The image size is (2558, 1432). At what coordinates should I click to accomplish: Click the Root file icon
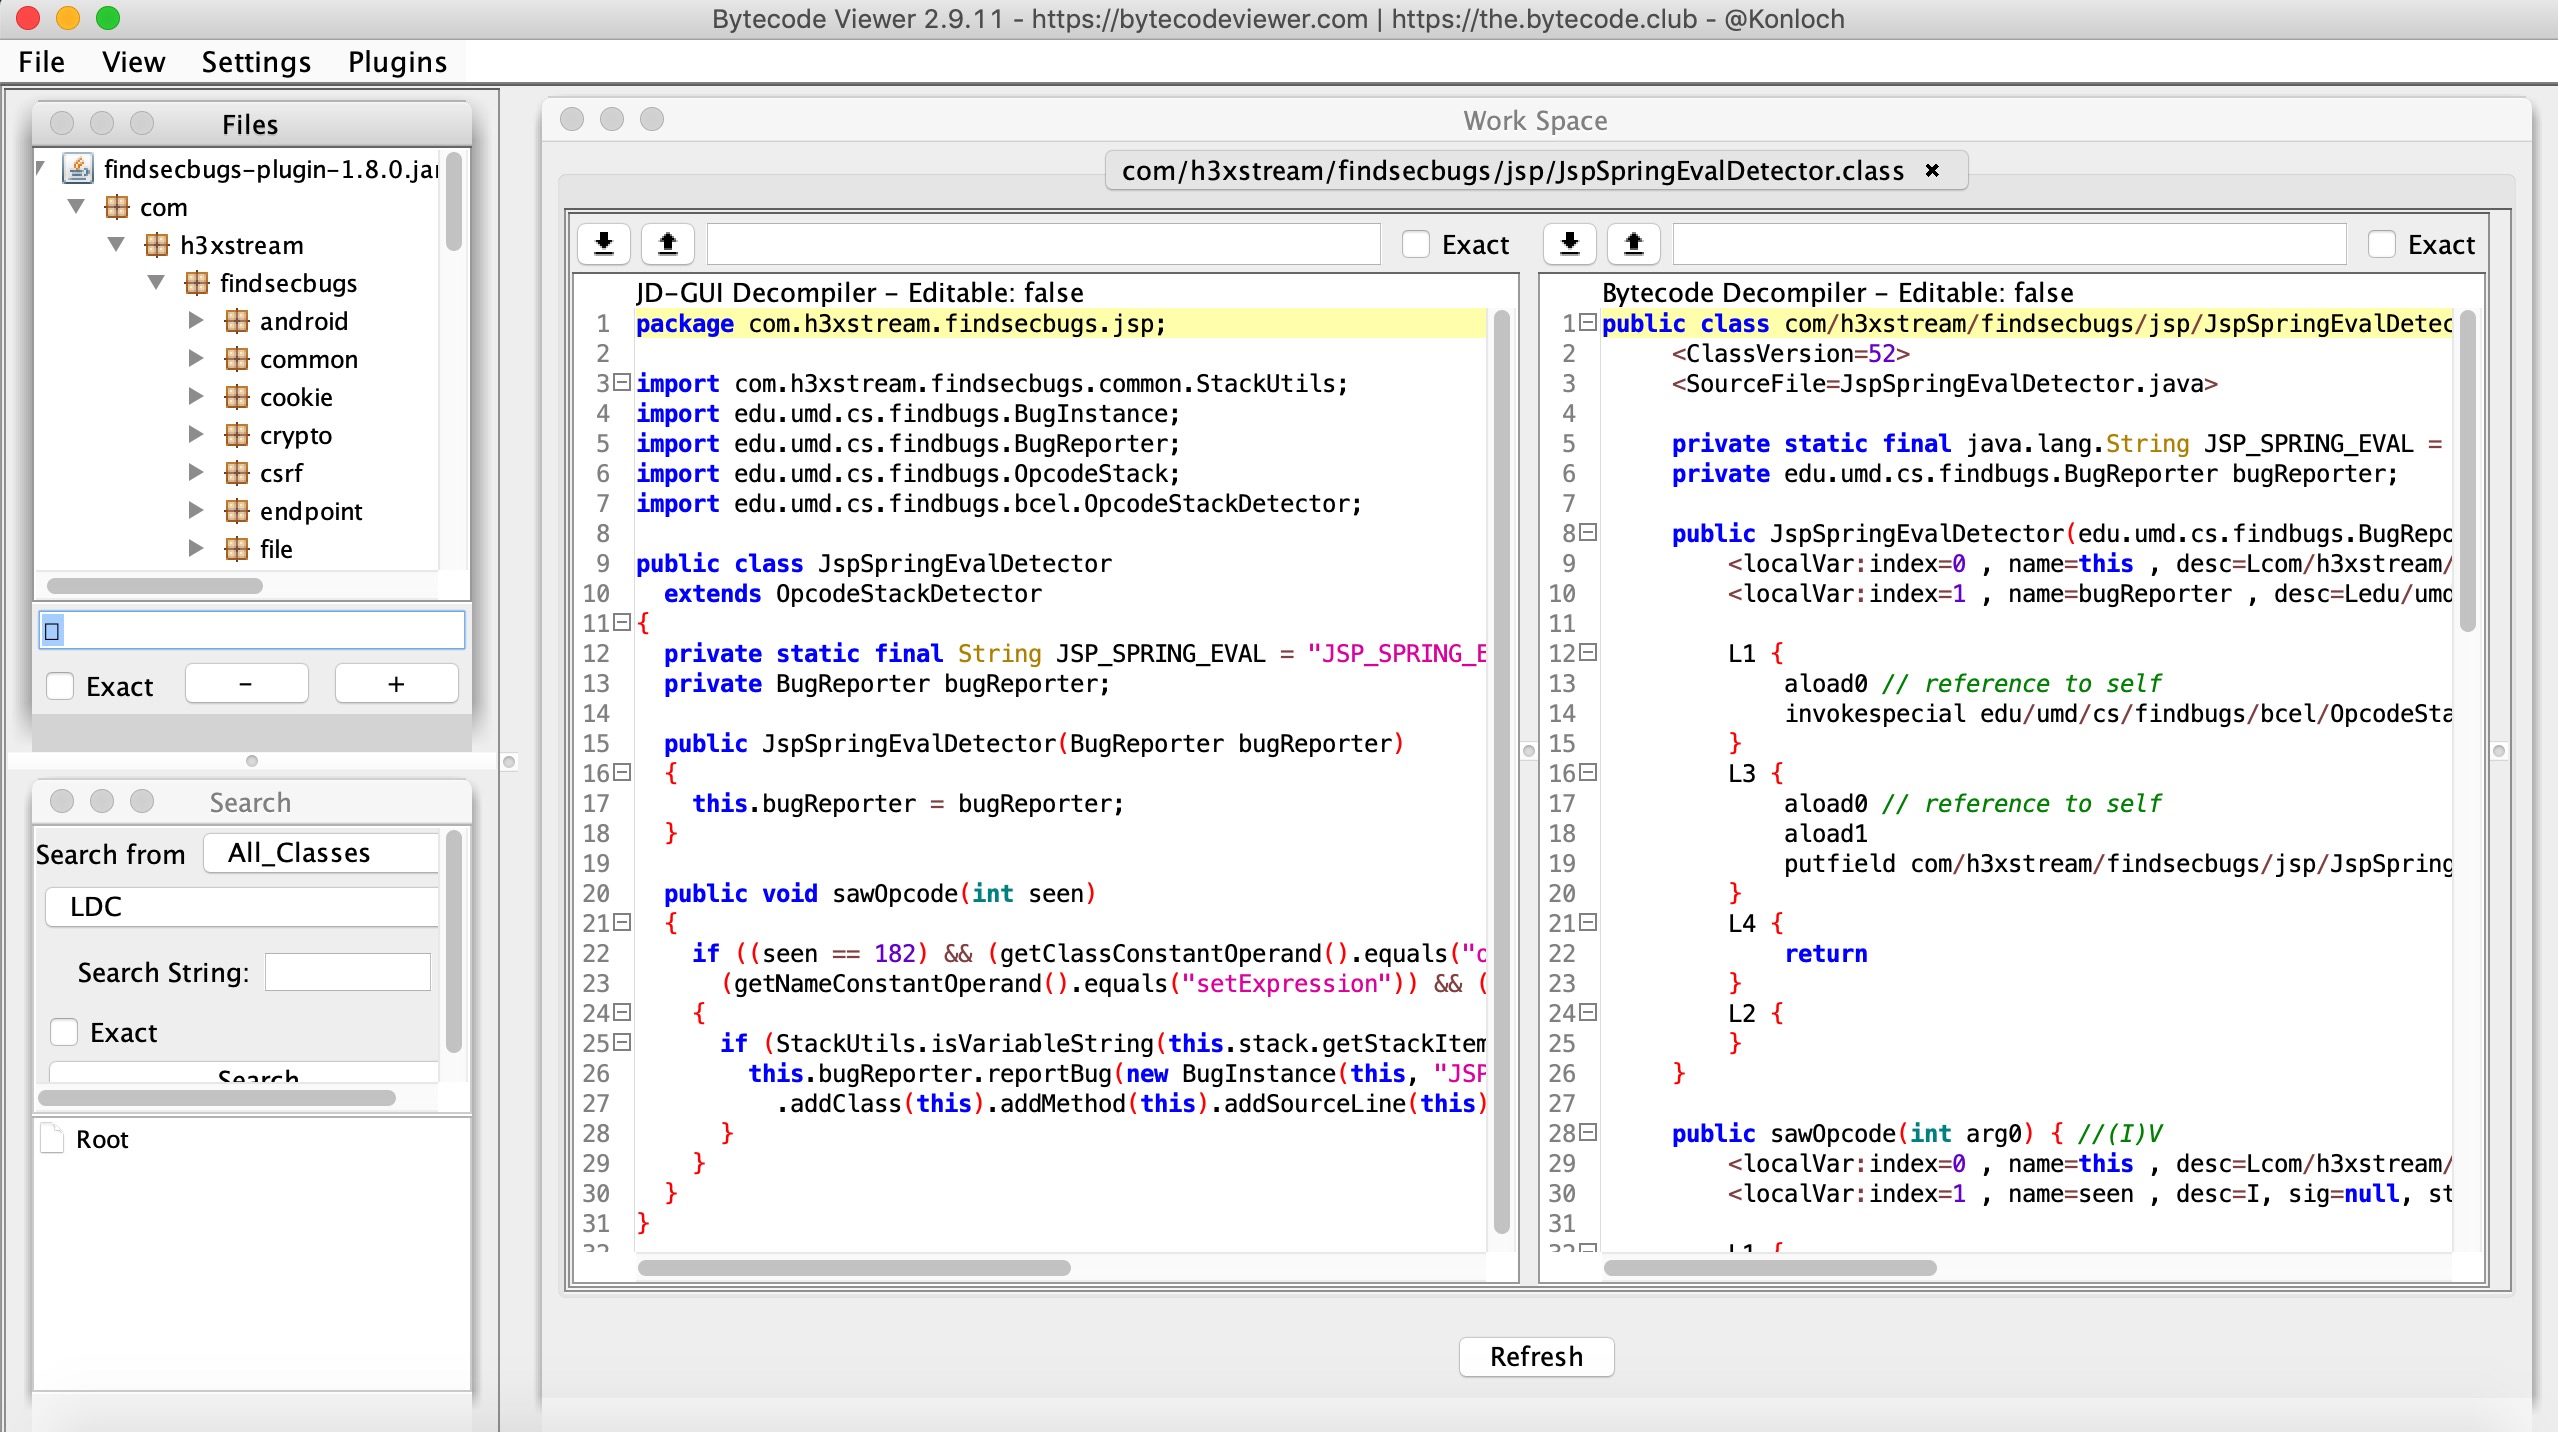coord(52,1138)
